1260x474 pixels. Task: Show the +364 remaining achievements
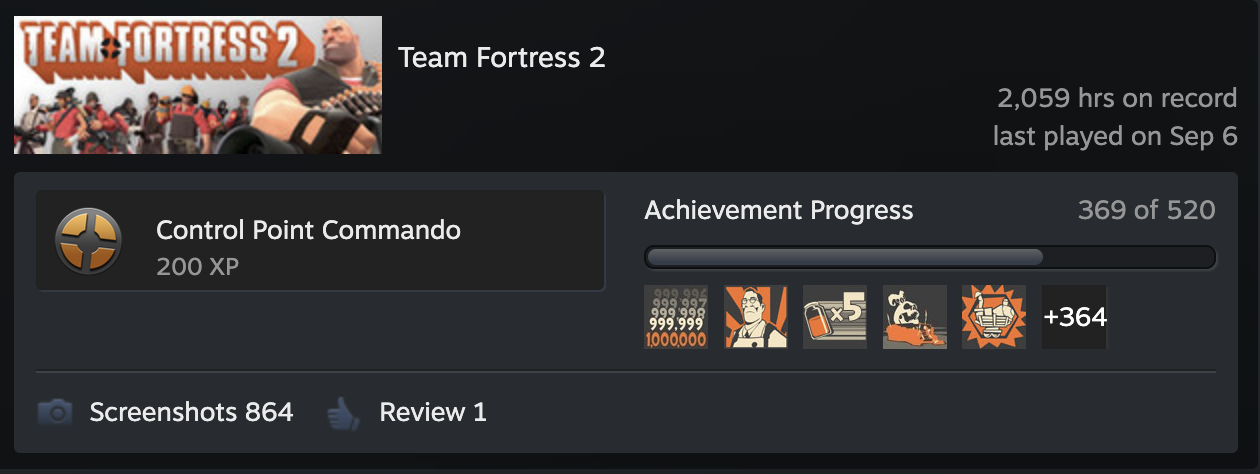point(1074,317)
